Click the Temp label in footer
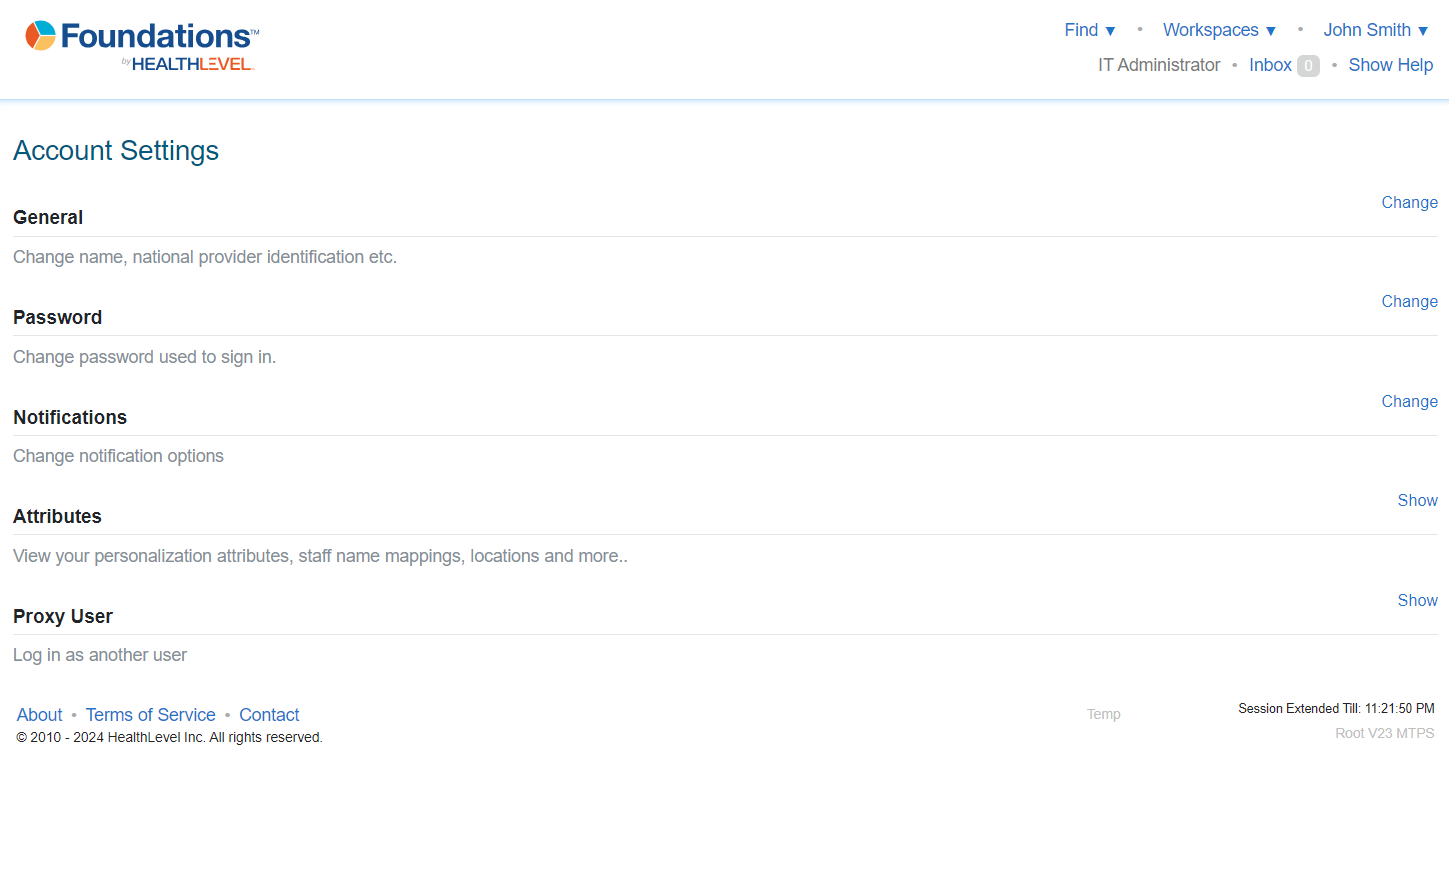Viewport: 1449px width, 871px height. click(1103, 714)
